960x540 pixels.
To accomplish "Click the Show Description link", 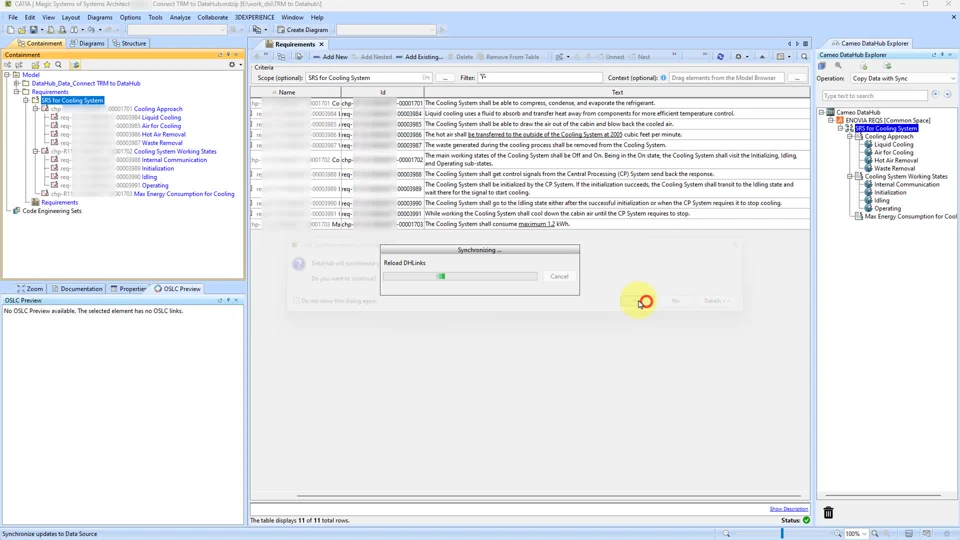I will 789,509.
